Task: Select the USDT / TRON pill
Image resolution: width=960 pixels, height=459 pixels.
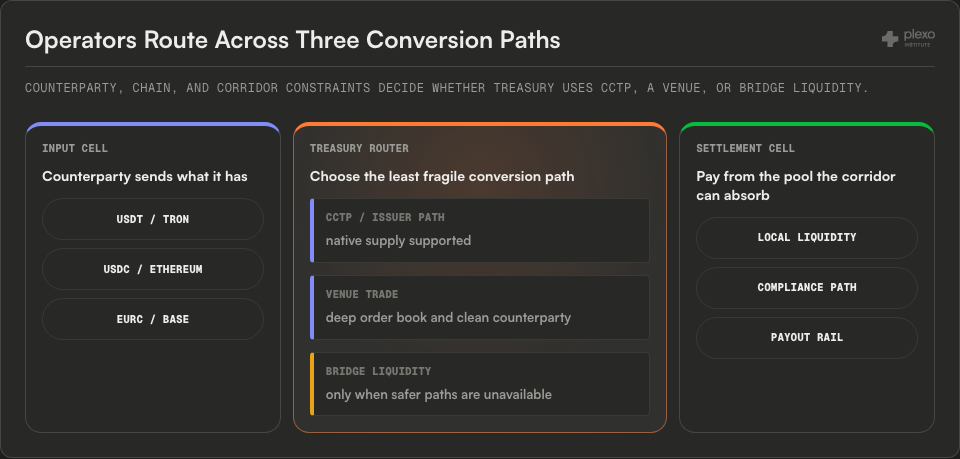Action: click(x=153, y=219)
